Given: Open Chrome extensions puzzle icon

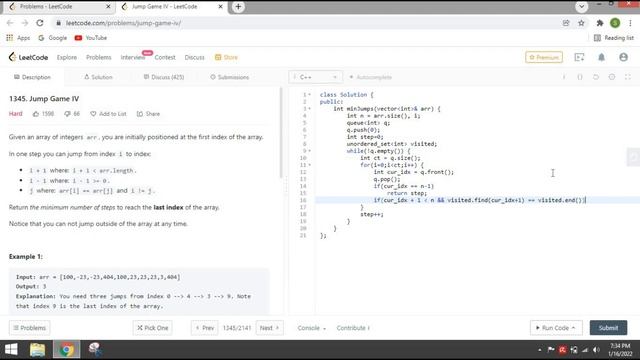Looking at the screenshot, I should tap(600, 23).
